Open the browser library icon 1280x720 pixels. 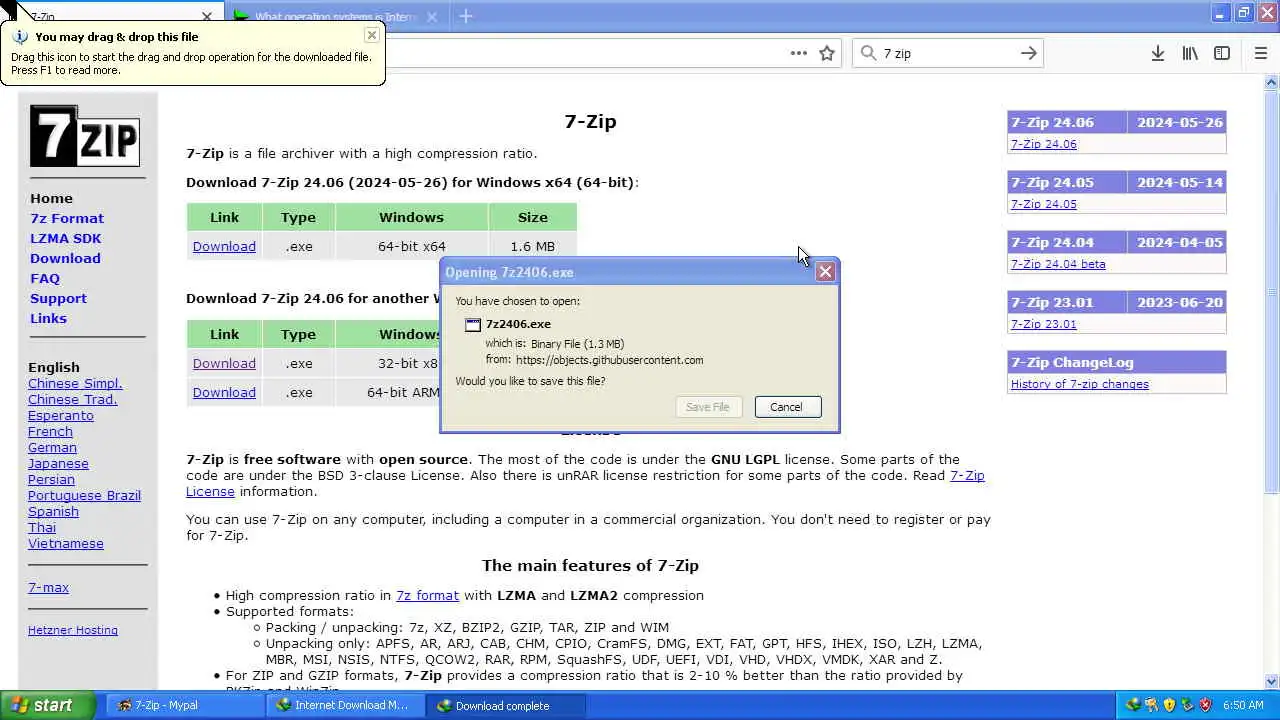click(x=1190, y=53)
